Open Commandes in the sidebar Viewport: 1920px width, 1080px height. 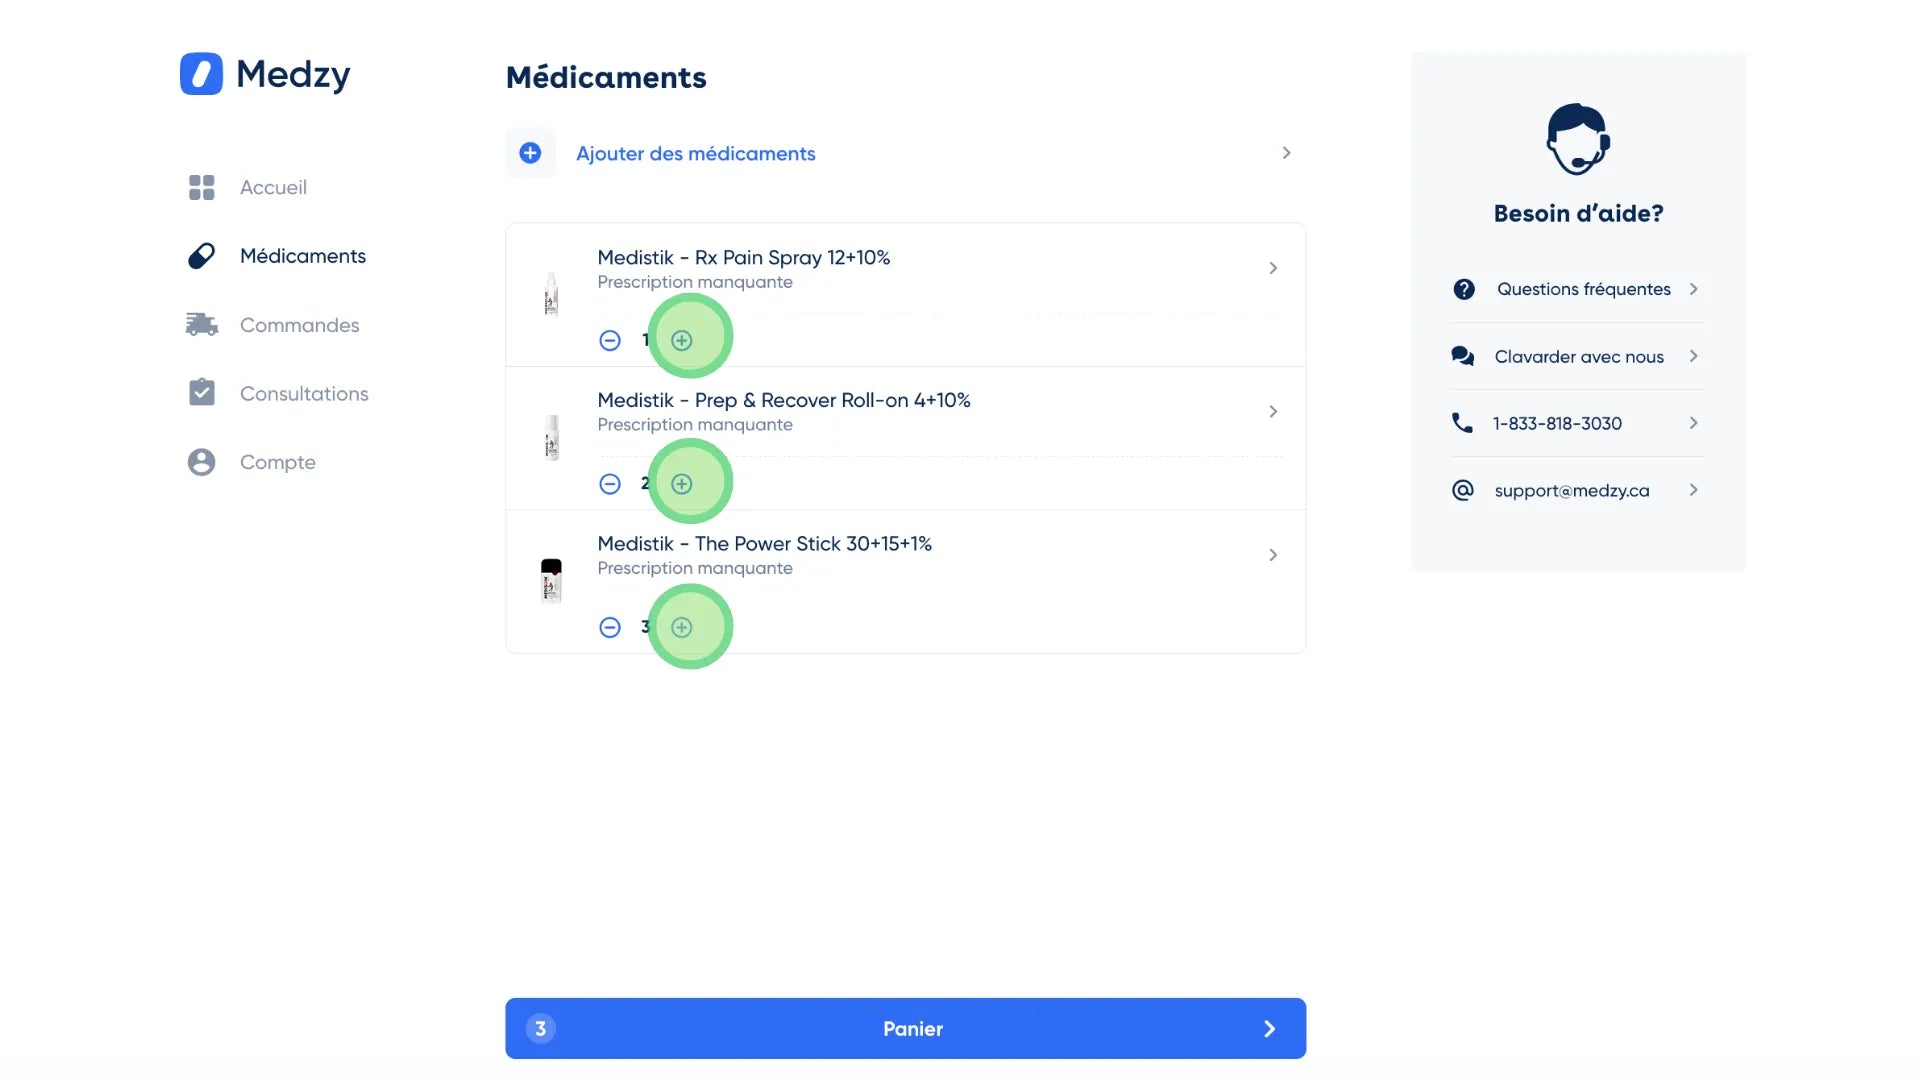[299, 325]
